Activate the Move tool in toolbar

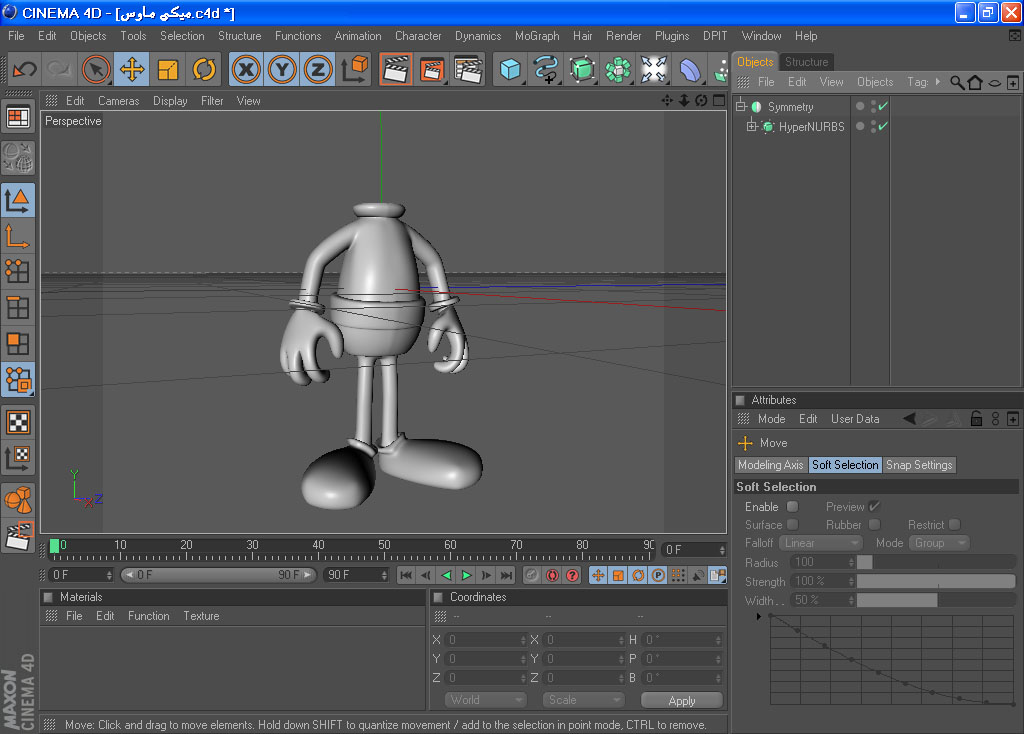(132, 69)
